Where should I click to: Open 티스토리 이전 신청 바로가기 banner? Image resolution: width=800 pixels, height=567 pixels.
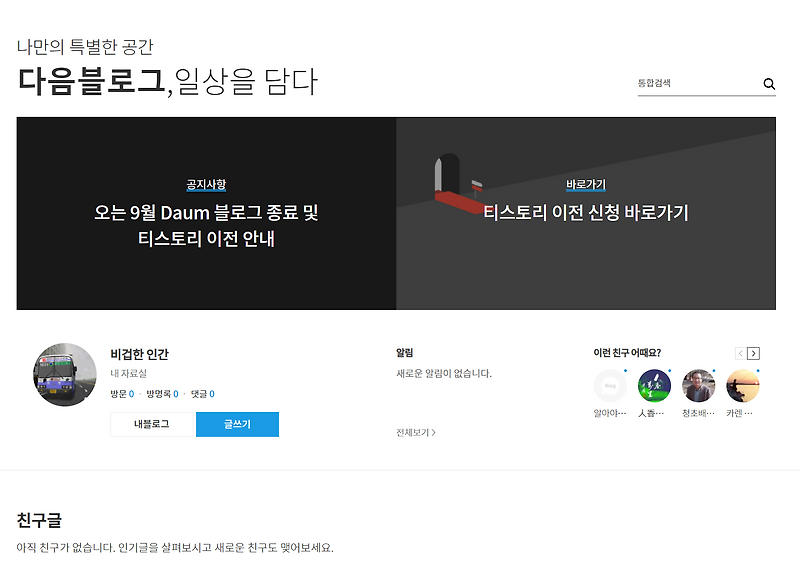pyautogui.click(x=586, y=213)
